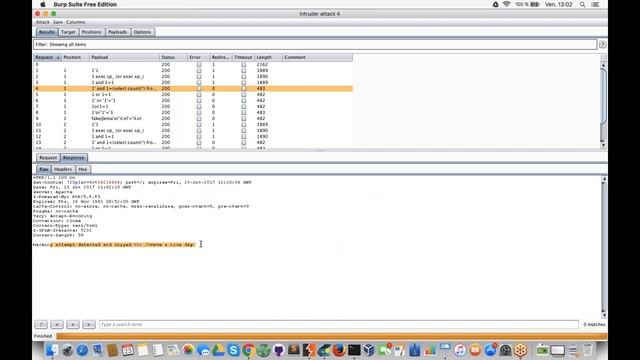Open Spotlight search in menu bar

582,4
